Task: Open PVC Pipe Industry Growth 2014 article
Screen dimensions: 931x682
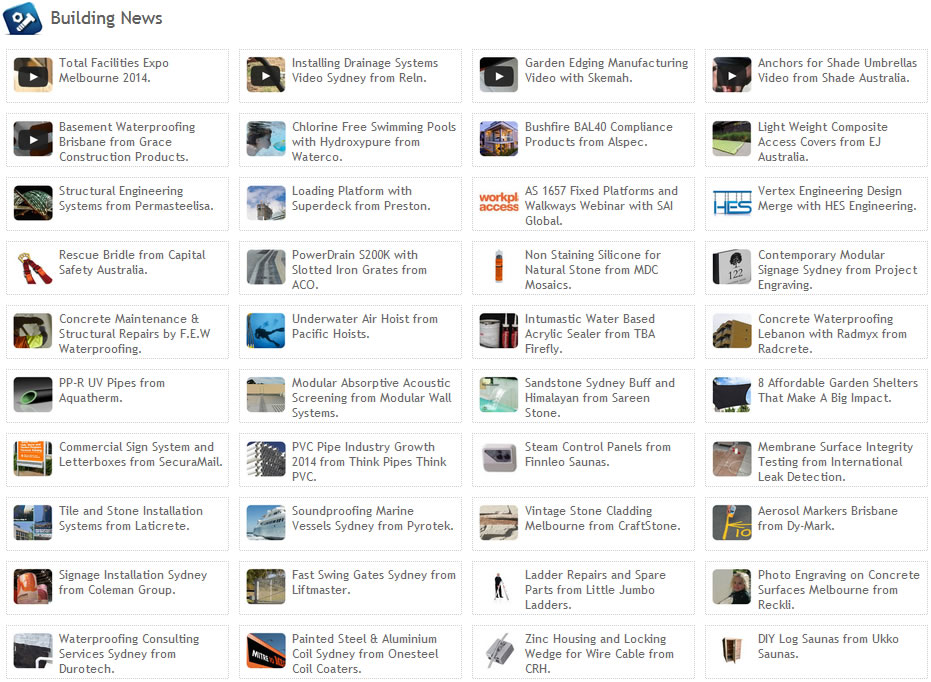Action: 369,462
